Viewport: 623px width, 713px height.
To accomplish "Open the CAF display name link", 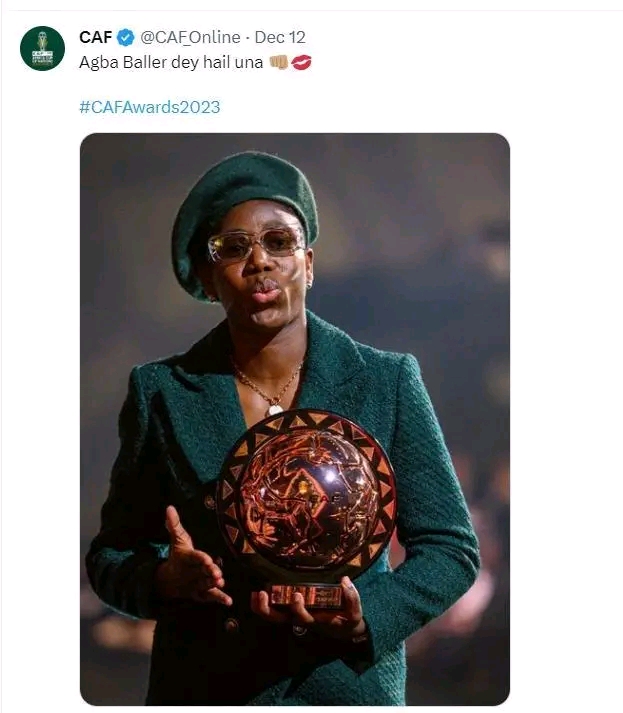I will pos(95,38).
